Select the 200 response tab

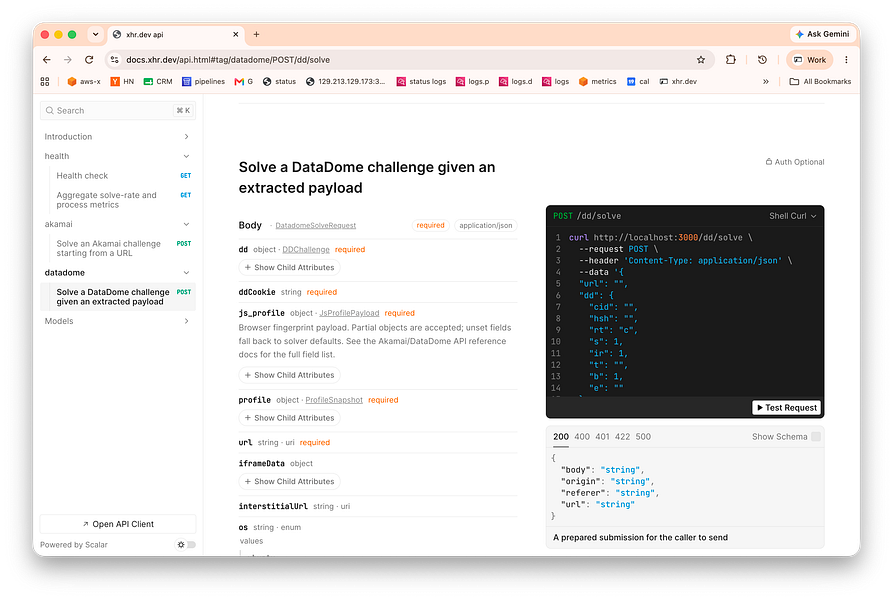pos(561,437)
